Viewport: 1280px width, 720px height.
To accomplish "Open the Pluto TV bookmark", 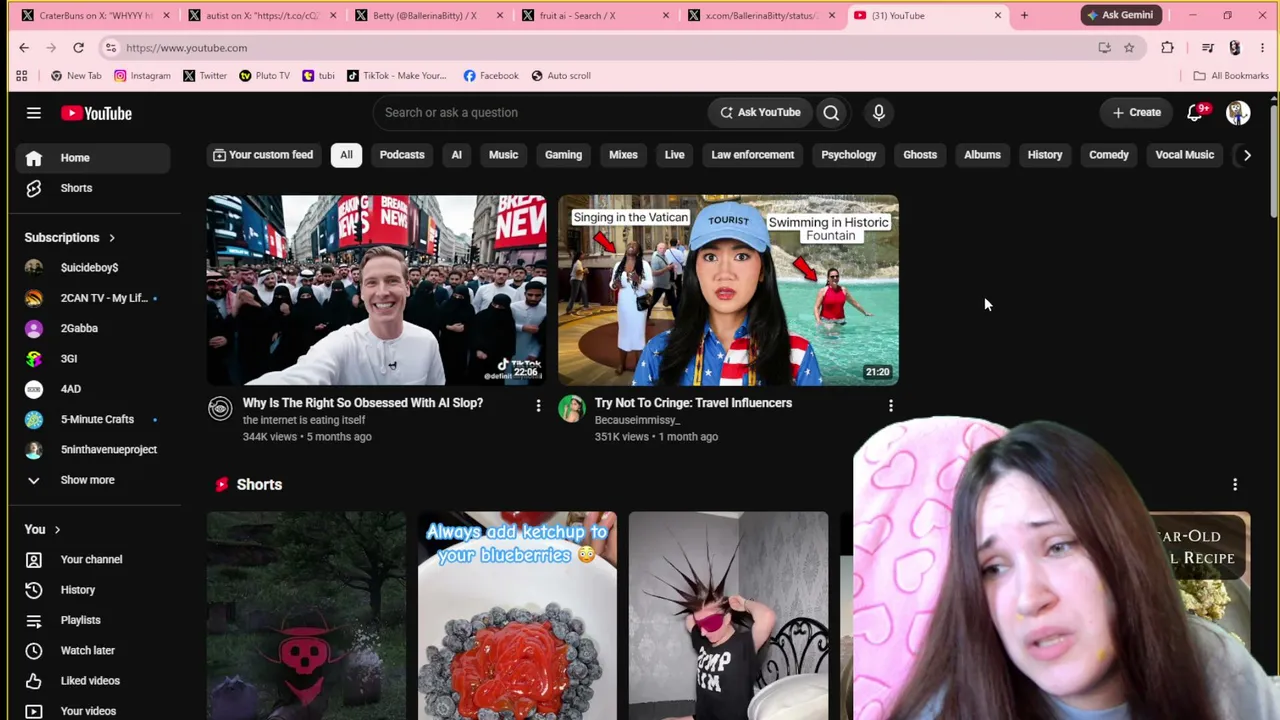I will coord(264,76).
